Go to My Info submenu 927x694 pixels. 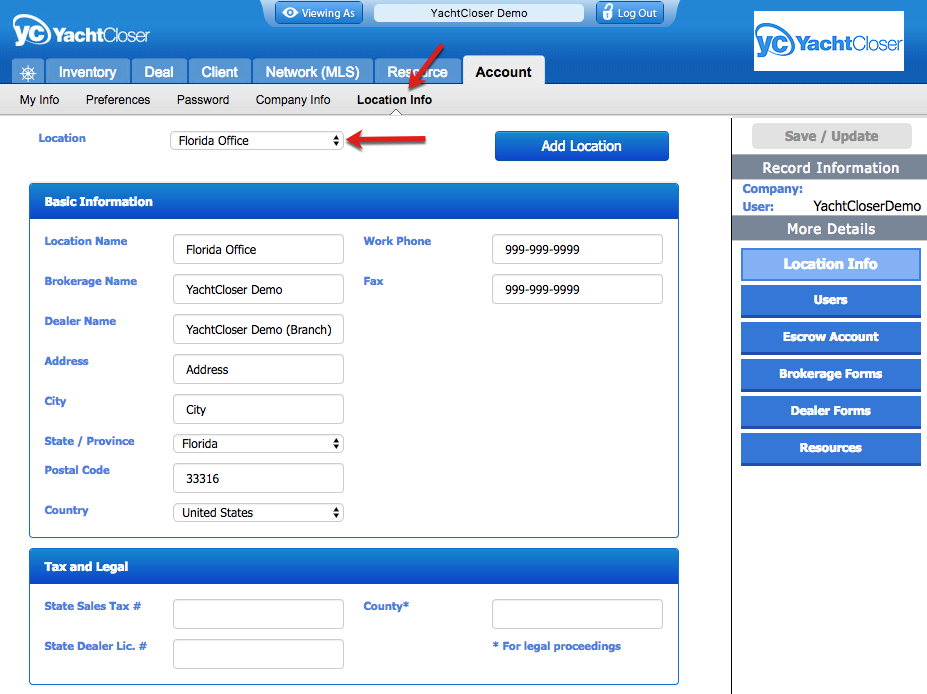coord(39,99)
